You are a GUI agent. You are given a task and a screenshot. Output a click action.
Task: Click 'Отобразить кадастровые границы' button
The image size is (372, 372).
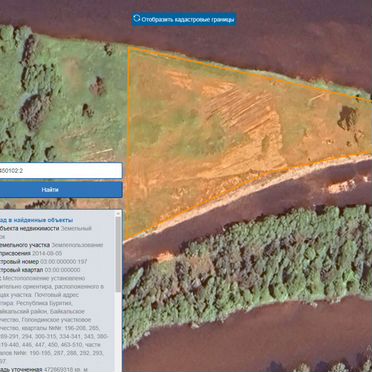point(184,19)
